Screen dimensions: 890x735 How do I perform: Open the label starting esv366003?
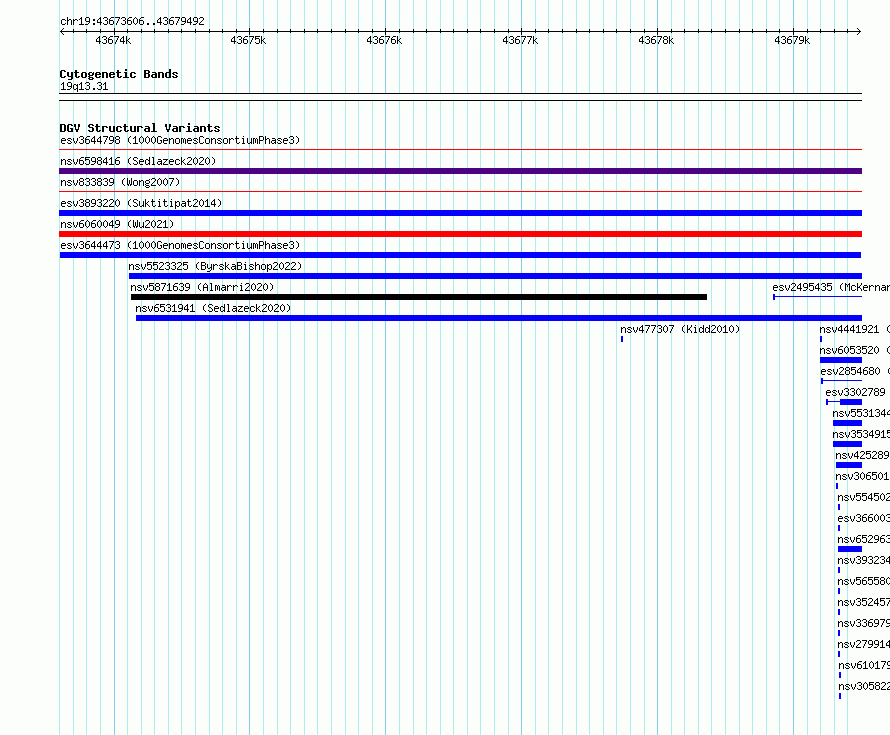pyautogui.click(x=863, y=518)
